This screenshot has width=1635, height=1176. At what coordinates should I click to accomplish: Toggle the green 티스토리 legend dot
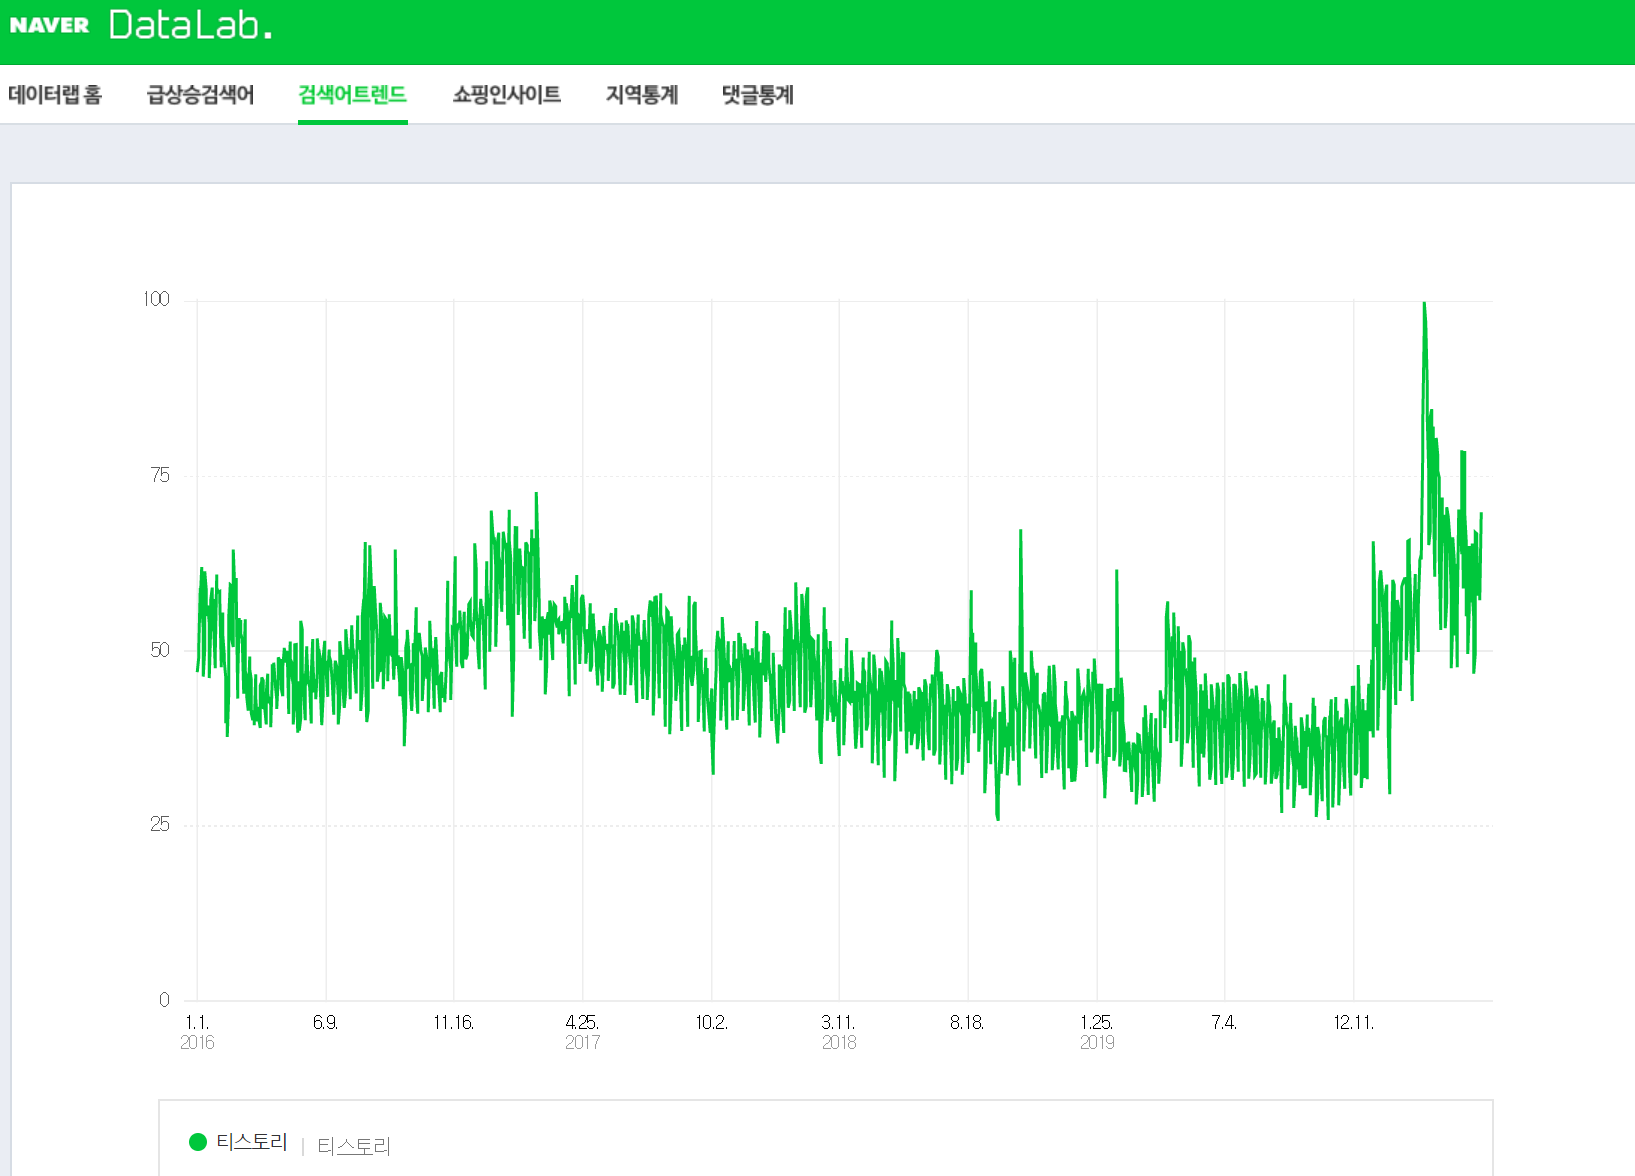tap(198, 1142)
